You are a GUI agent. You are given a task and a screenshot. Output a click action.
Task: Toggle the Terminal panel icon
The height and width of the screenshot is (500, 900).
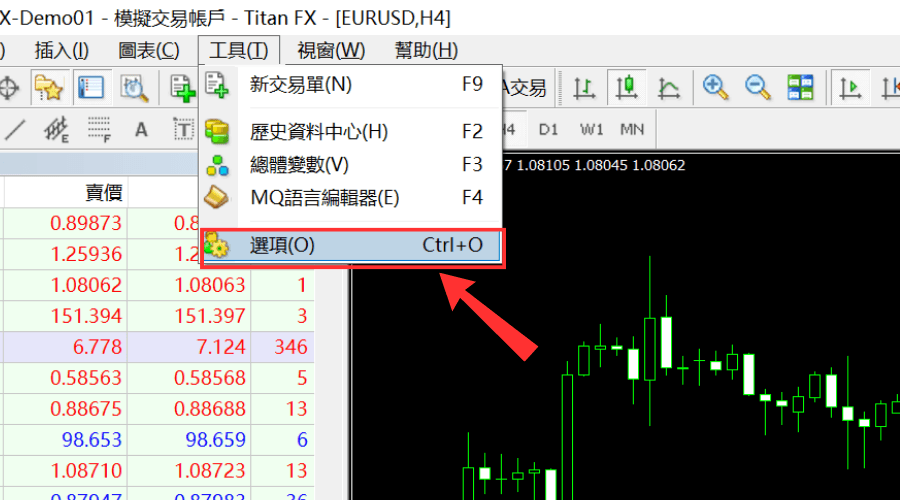point(91,88)
